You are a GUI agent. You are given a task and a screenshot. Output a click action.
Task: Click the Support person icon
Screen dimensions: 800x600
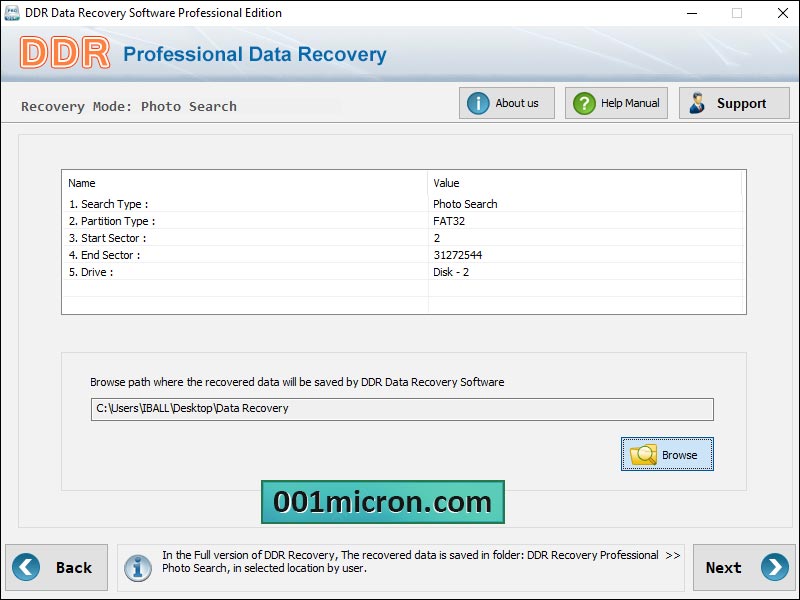pyautogui.click(x=697, y=103)
